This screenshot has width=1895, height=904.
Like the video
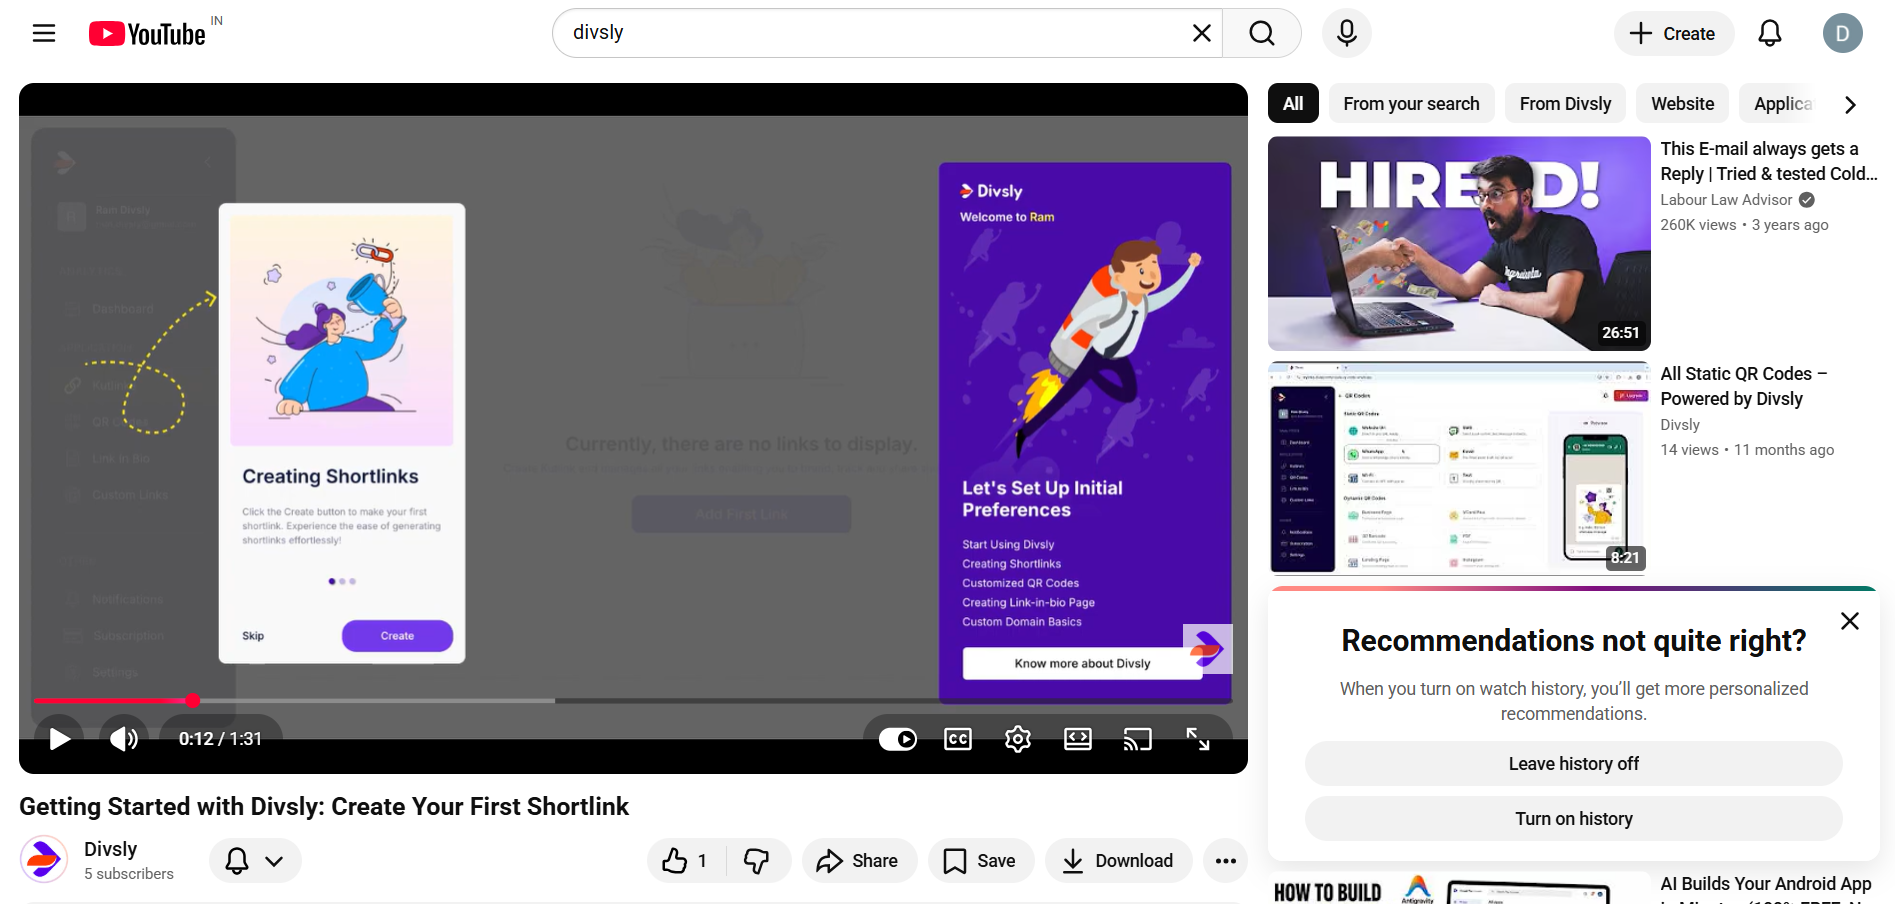[686, 861]
